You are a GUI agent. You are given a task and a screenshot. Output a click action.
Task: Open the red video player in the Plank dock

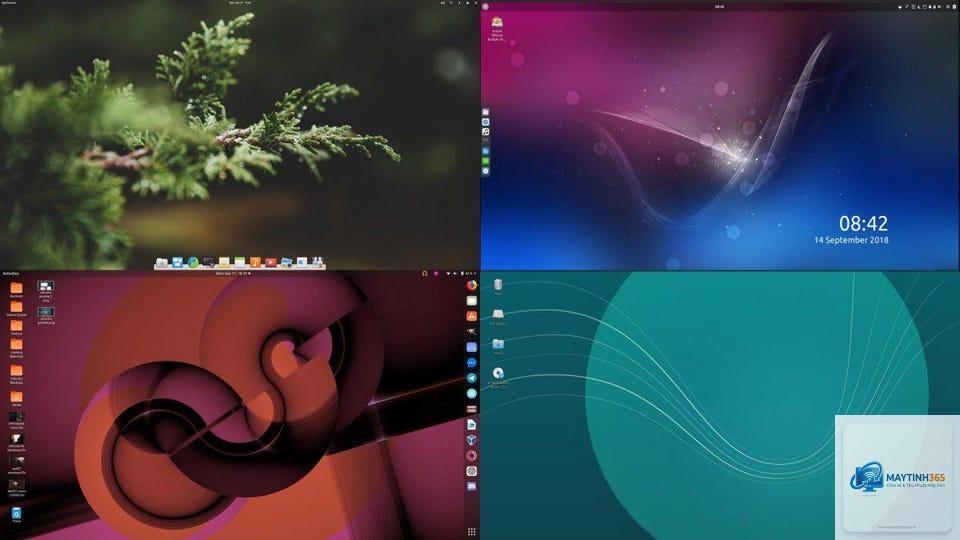[x=271, y=263]
